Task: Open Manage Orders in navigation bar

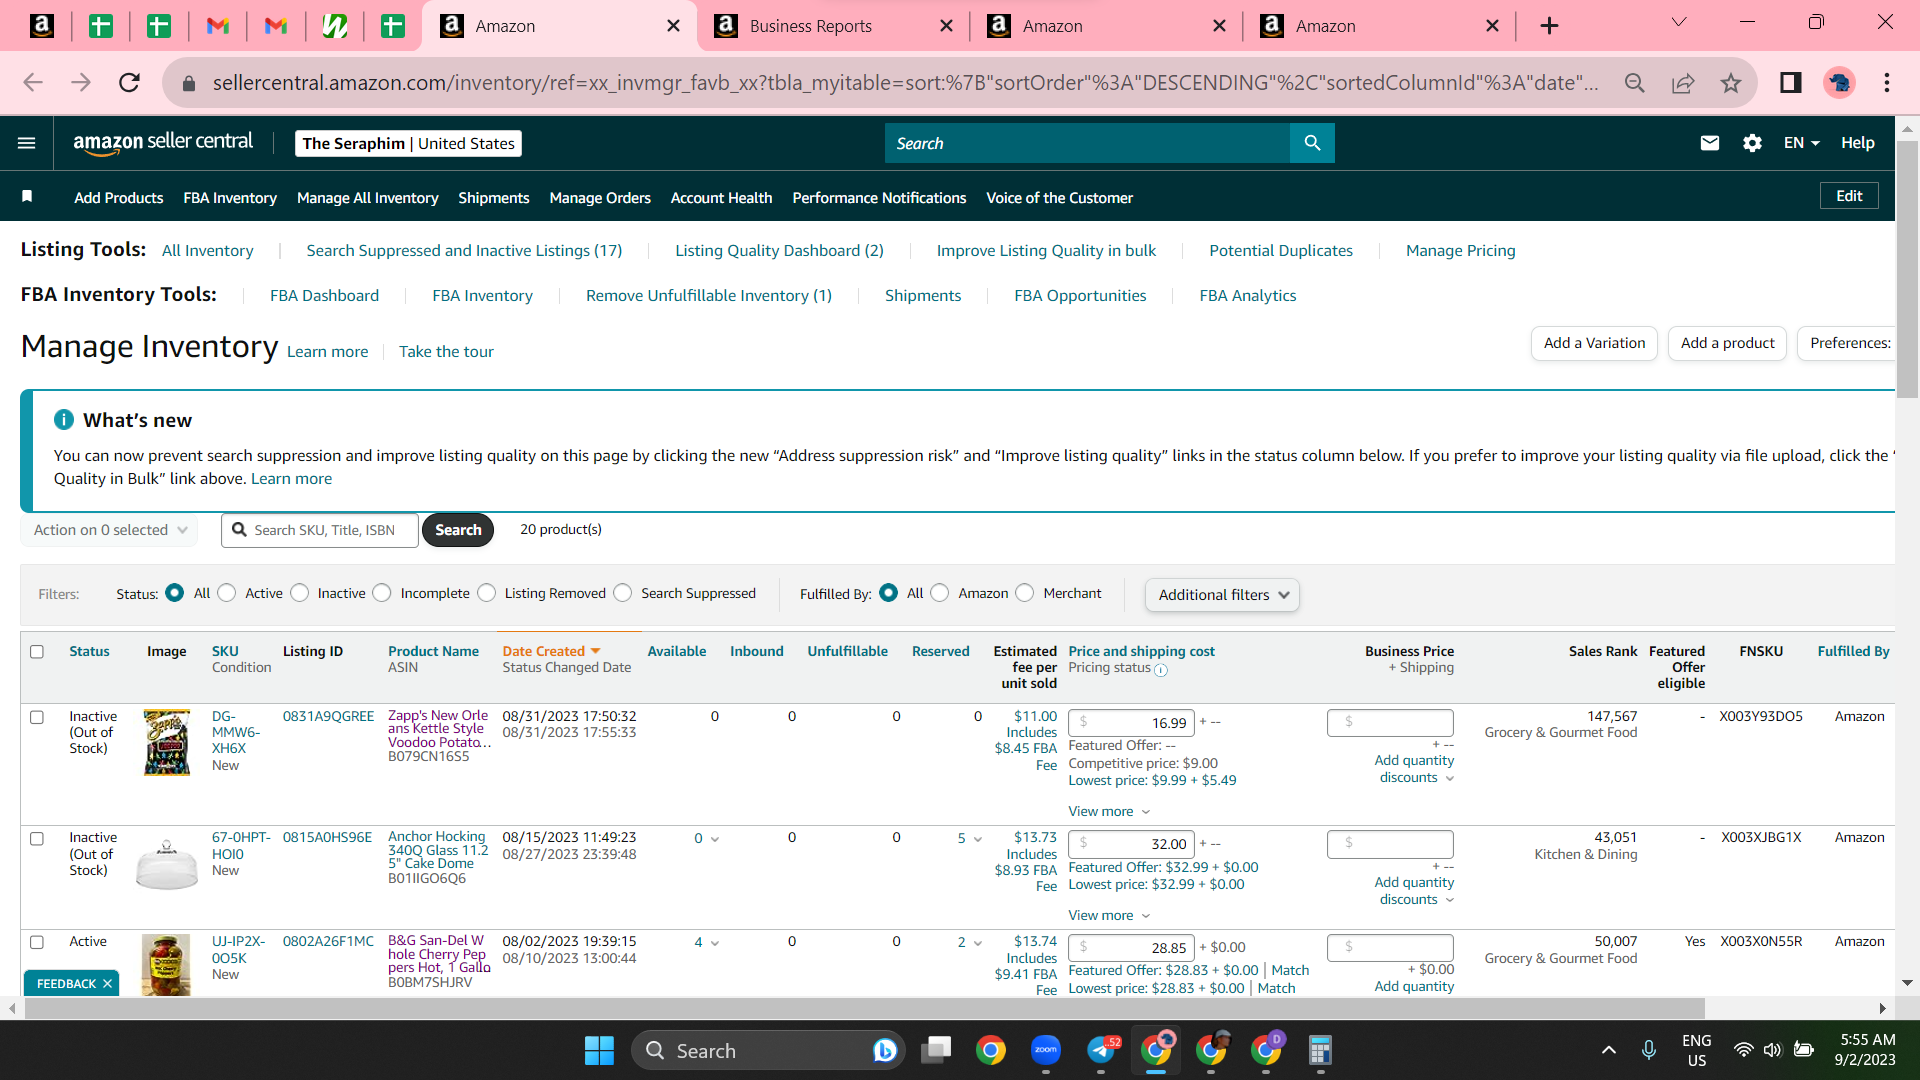Action: pos(600,198)
